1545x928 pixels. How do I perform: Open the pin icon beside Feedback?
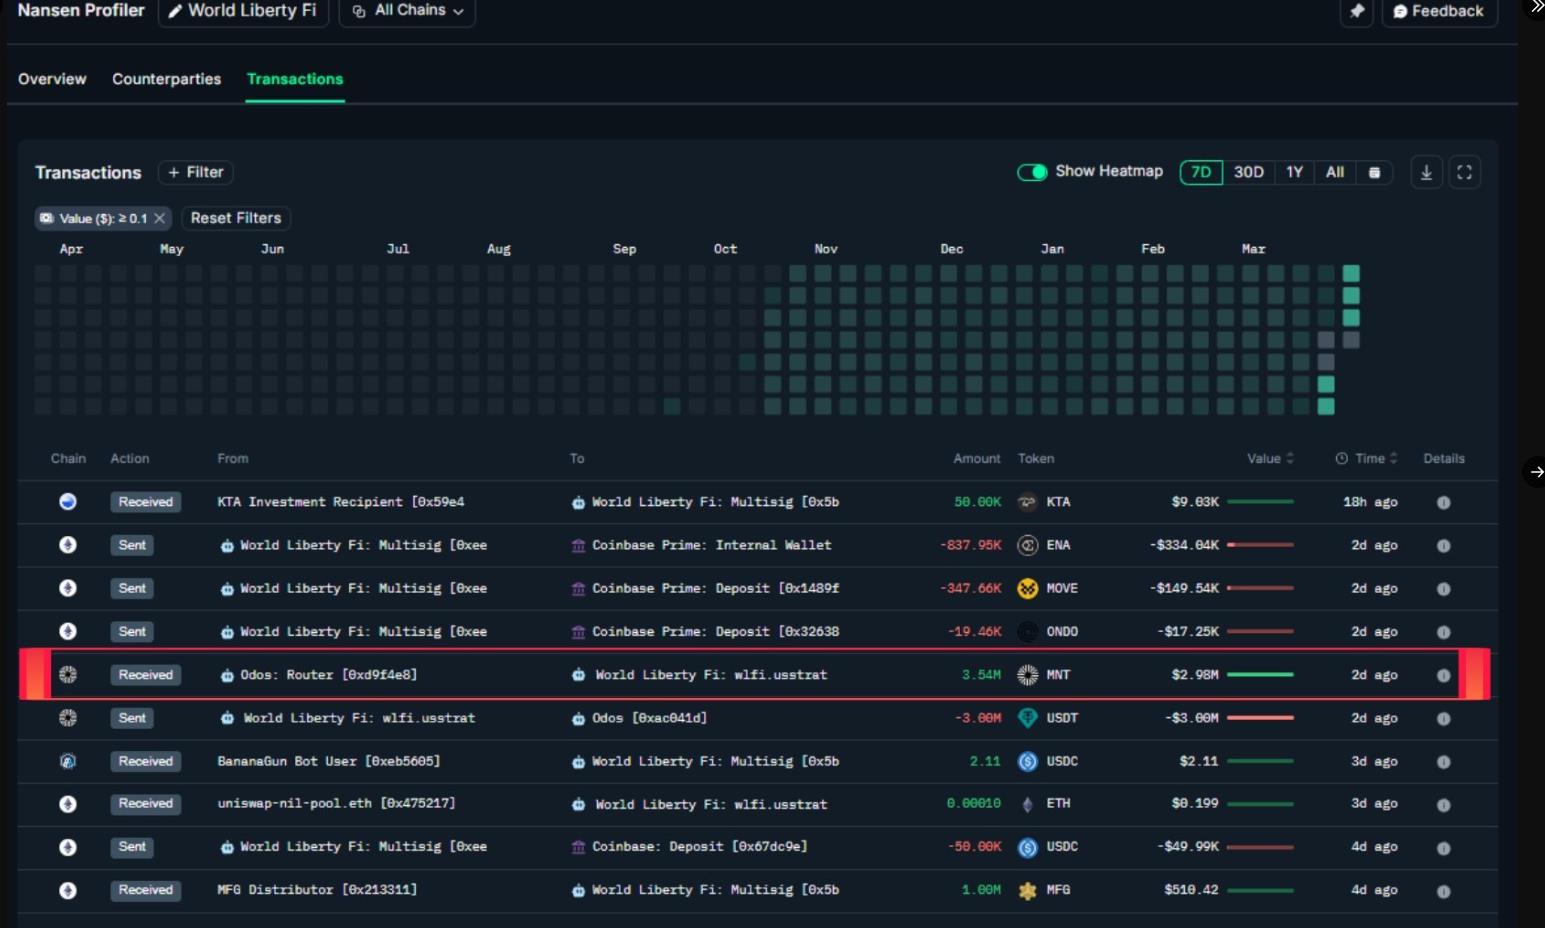pyautogui.click(x=1356, y=11)
